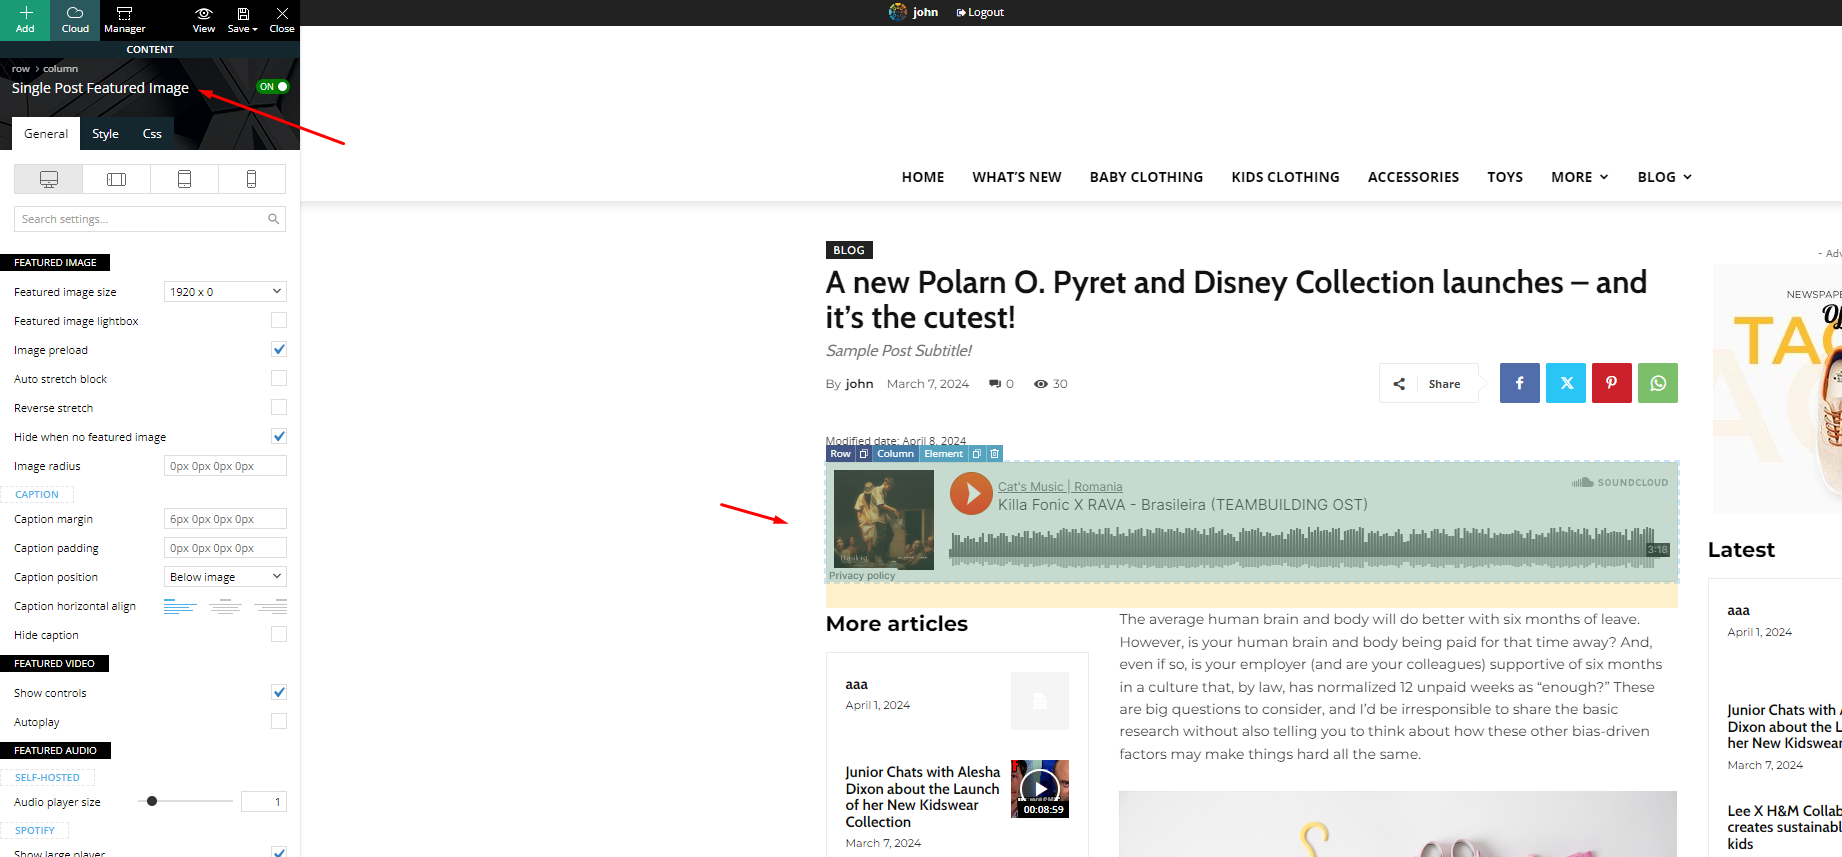Click the Element duplicate icon
Screen dimensions: 1842x857
click(x=977, y=453)
